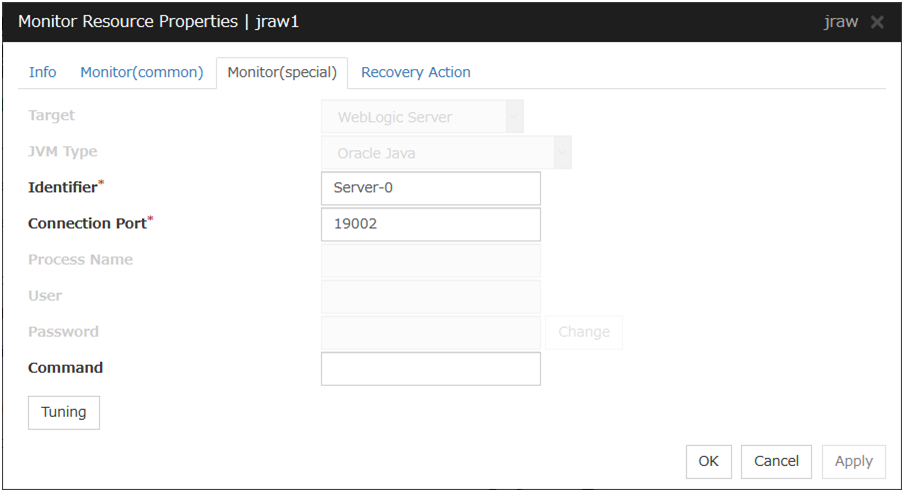Image resolution: width=904 pixels, height=492 pixels.
Task: Switch to the Info tab
Action: (x=43, y=72)
